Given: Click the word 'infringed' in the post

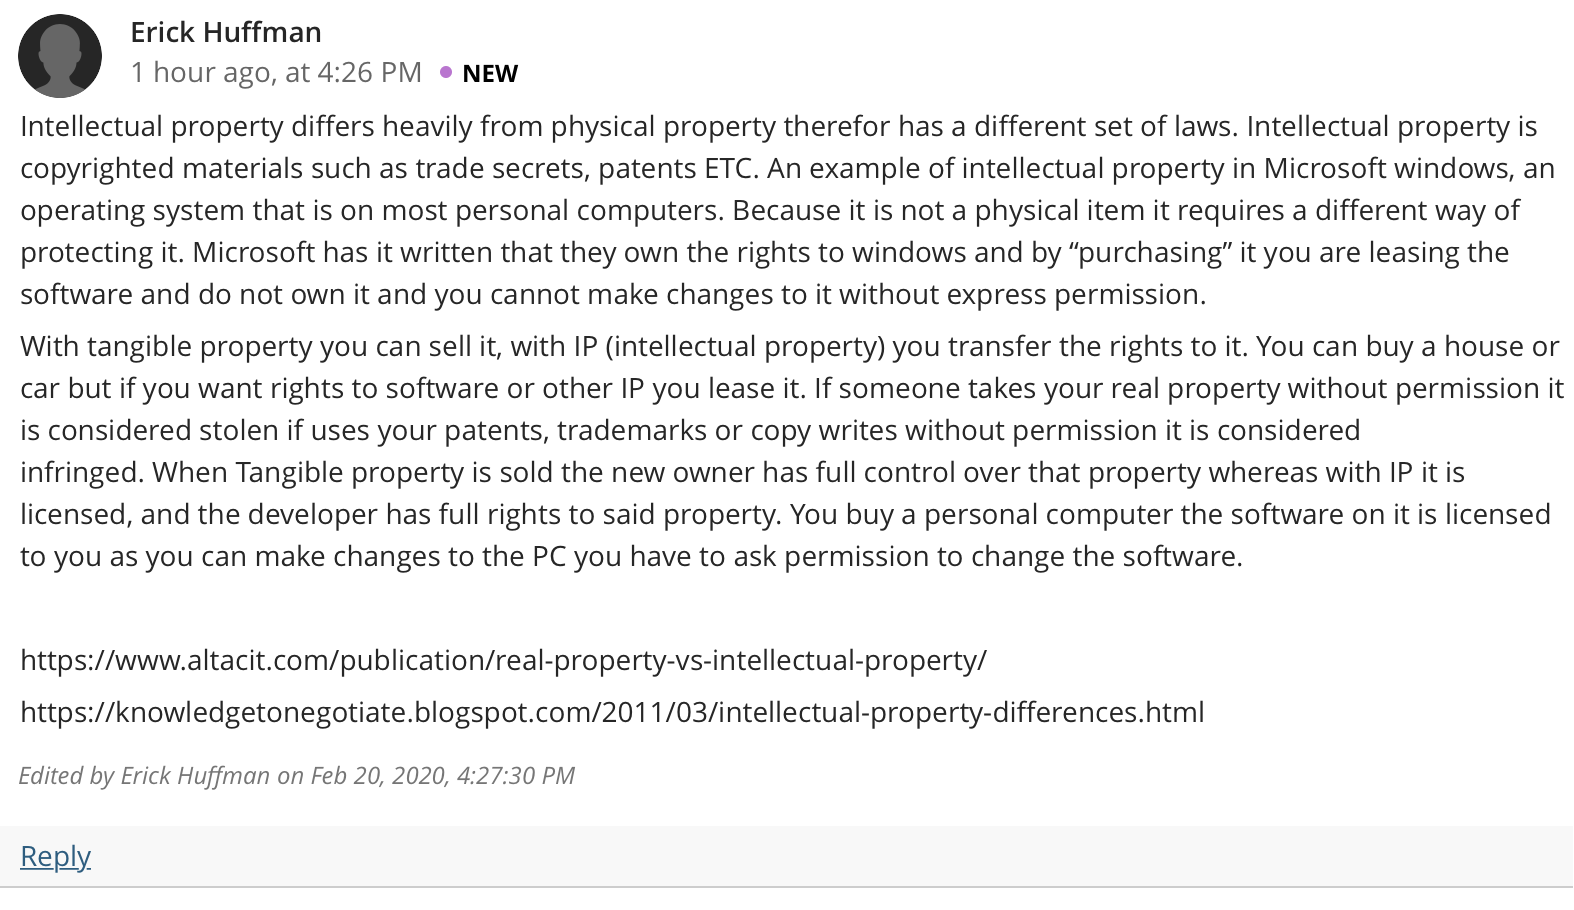Looking at the screenshot, I should [80, 472].
